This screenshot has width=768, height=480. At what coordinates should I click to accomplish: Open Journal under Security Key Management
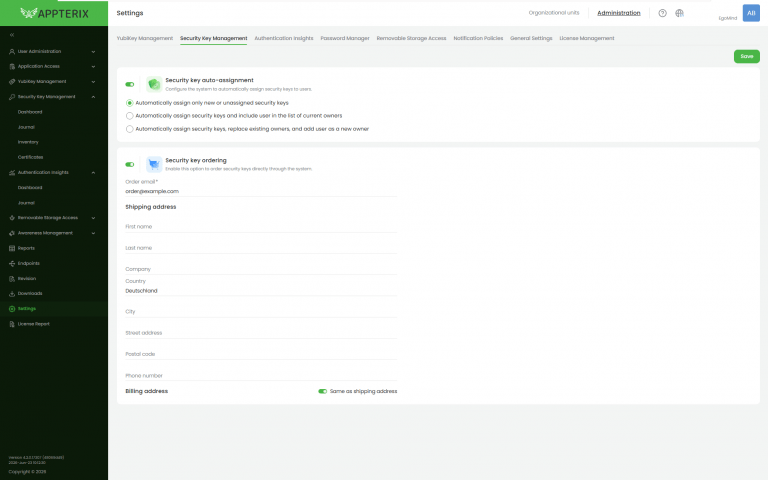[26, 127]
